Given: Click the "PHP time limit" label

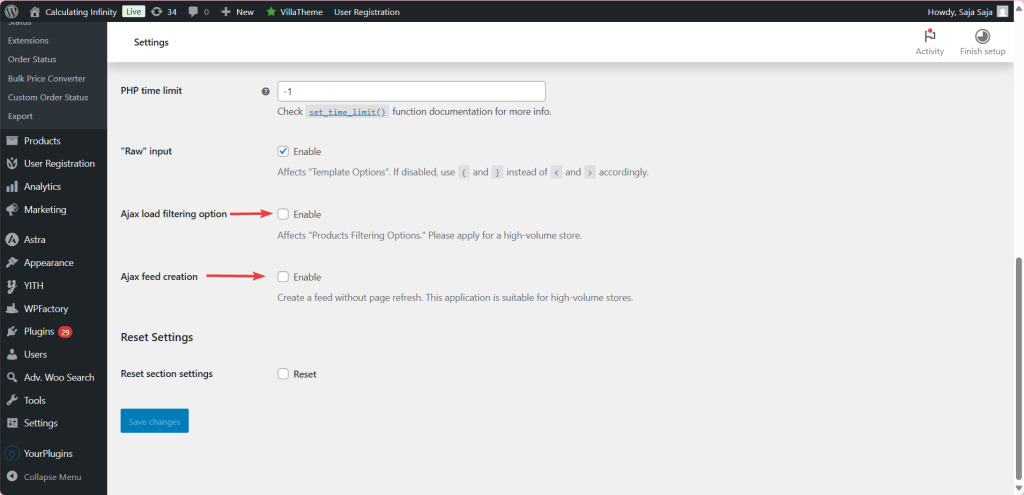Looking at the screenshot, I should [x=152, y=91].
